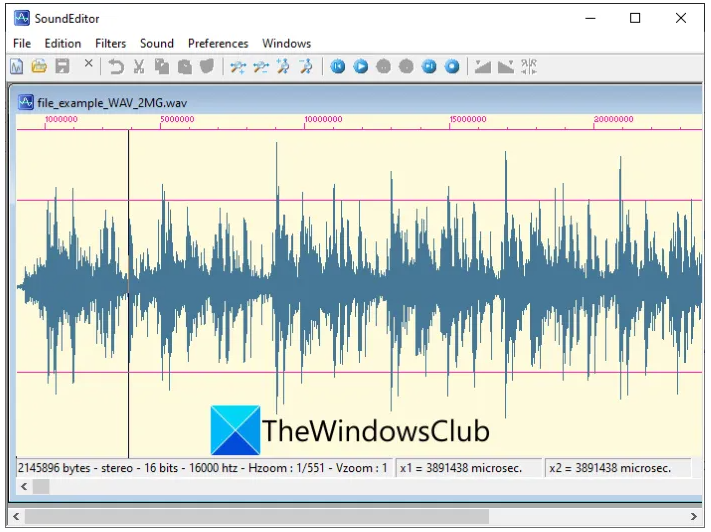Close the file with the small toolbar X
The width and height of the screenshot is (711, 532).
(88, 63)
